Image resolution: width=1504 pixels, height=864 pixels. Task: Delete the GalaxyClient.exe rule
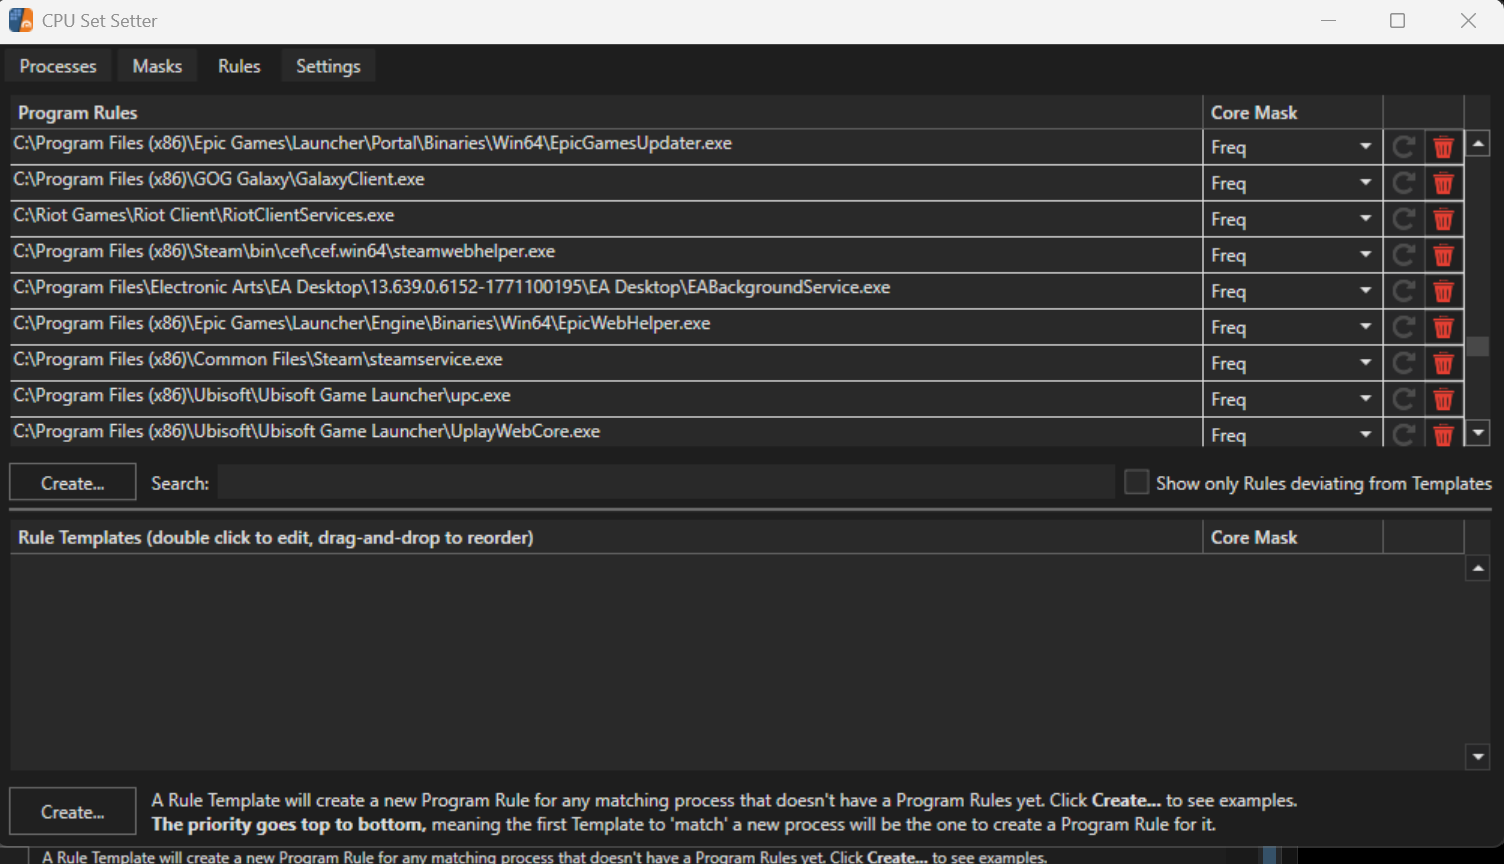pyautogui.click(x=1443, y=183)
